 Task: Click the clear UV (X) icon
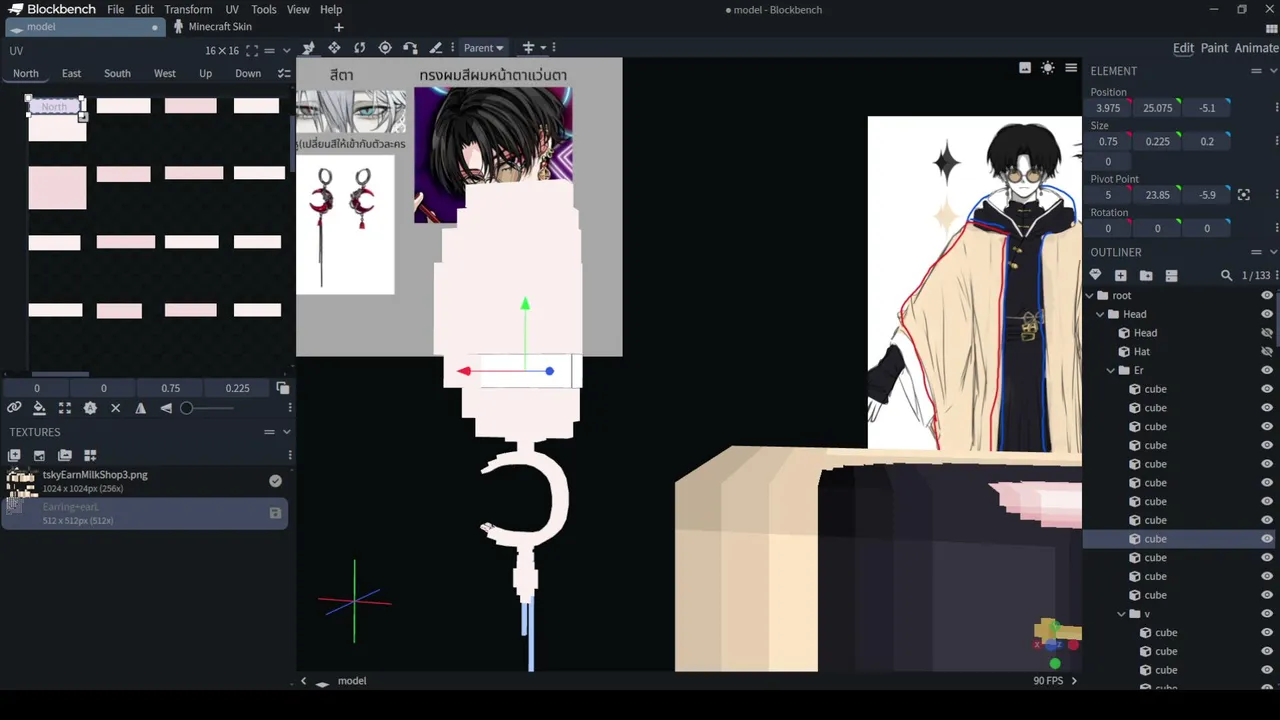115,408
